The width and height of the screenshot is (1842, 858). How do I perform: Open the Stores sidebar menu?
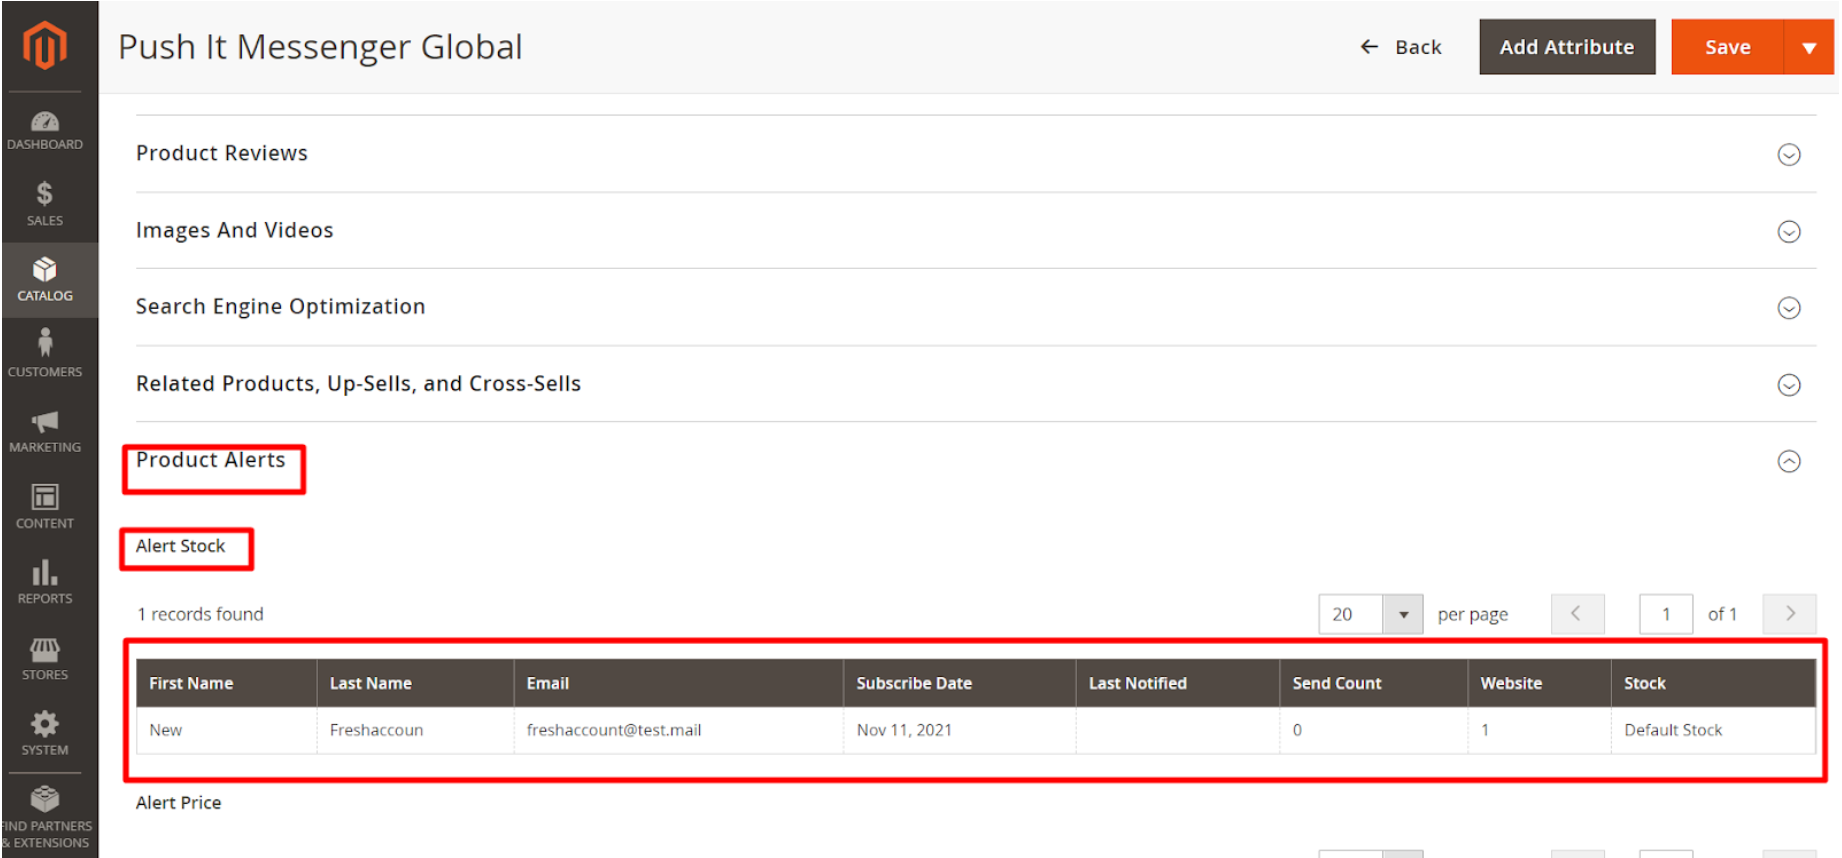pos(45,659)
